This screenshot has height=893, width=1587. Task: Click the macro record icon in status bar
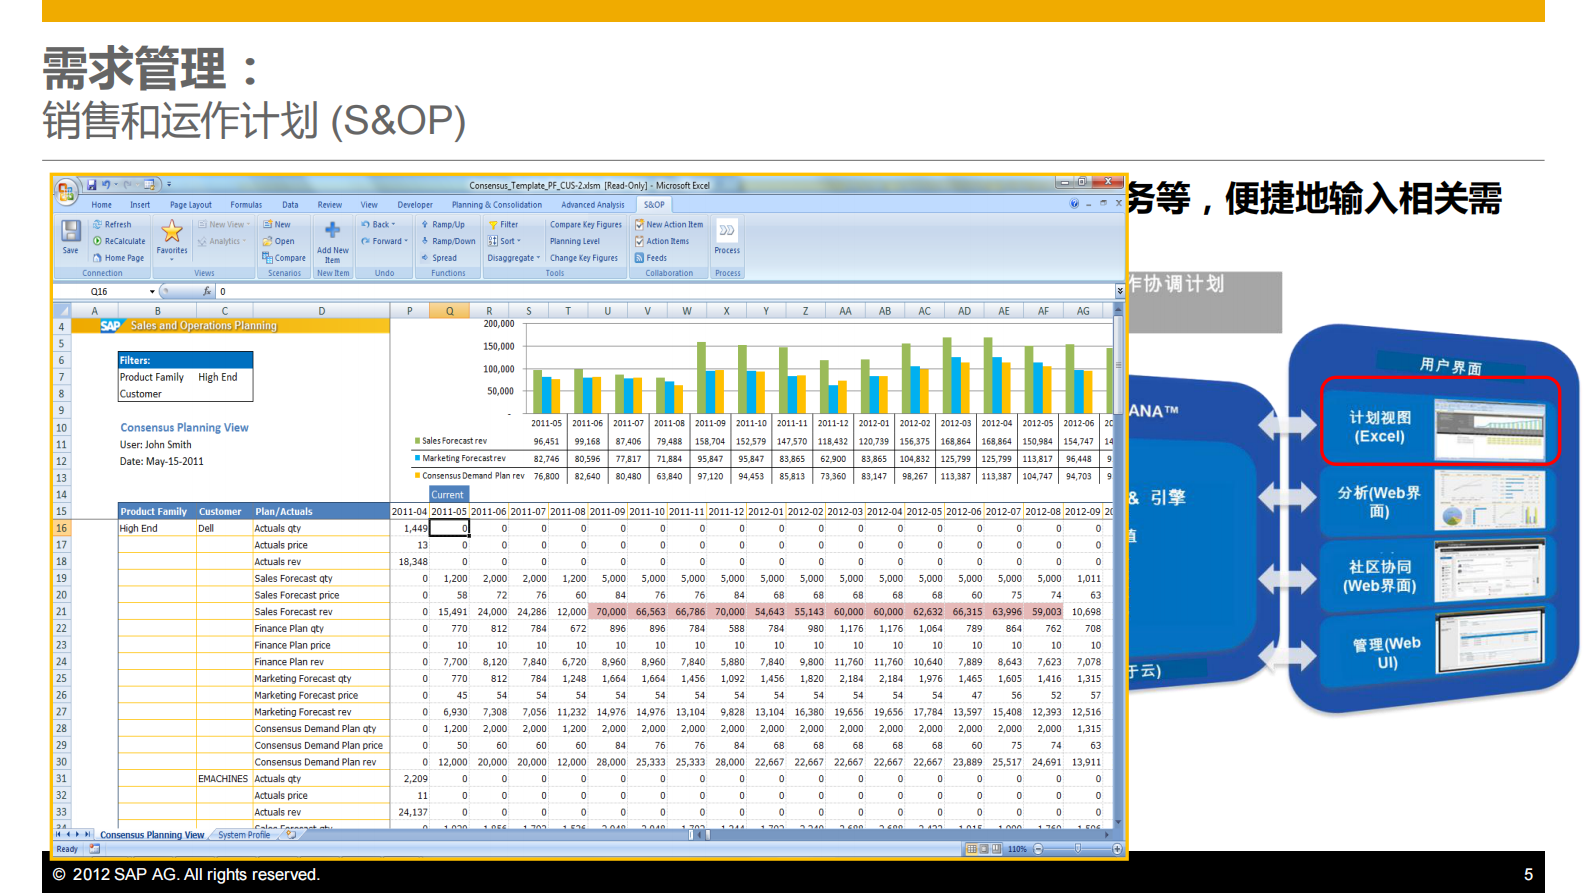(x=94, y=849)
